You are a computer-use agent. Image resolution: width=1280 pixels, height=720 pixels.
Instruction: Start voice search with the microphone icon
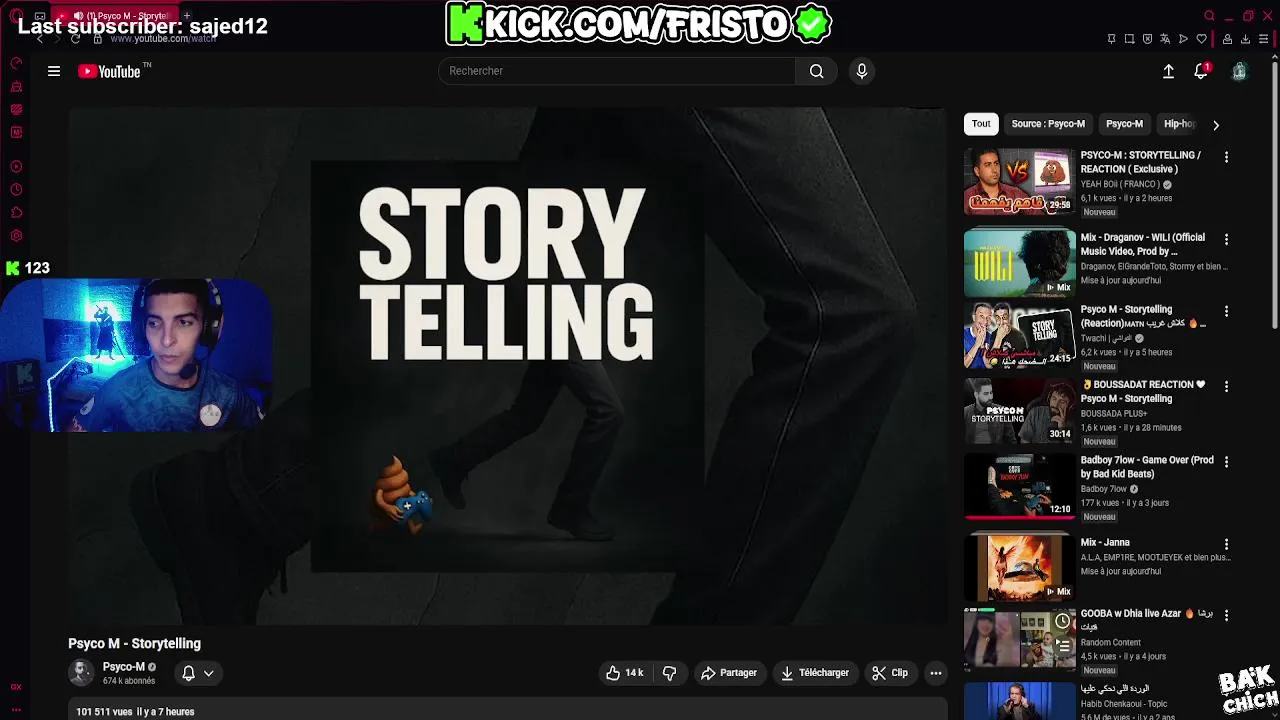[x=861, y=71]
